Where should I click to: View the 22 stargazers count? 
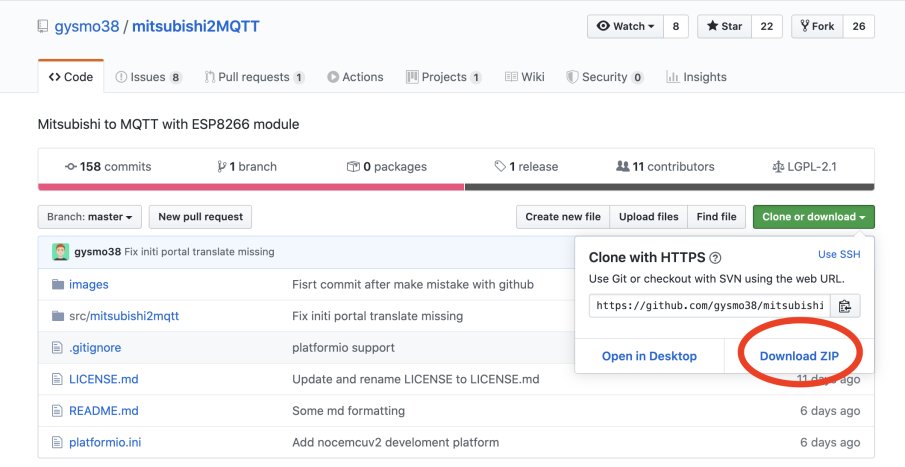click(766, 27)
